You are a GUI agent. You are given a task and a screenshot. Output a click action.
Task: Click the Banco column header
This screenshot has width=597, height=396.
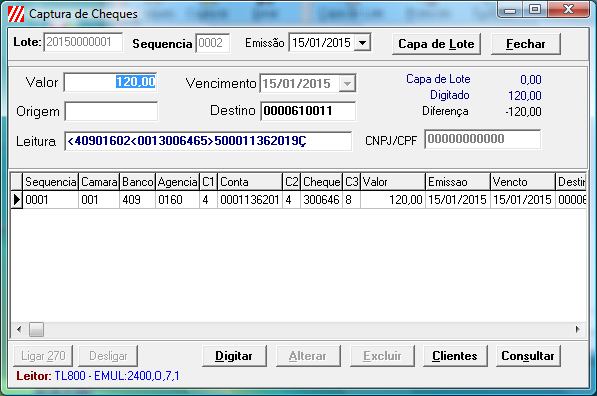click(x=137, y=182)
